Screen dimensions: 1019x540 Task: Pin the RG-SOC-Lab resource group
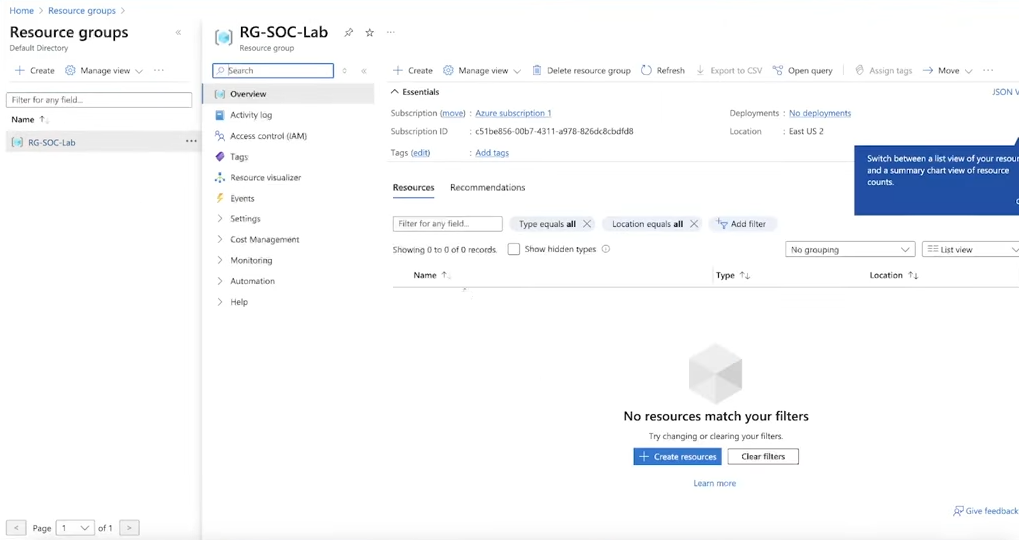[x=348, y=32]
